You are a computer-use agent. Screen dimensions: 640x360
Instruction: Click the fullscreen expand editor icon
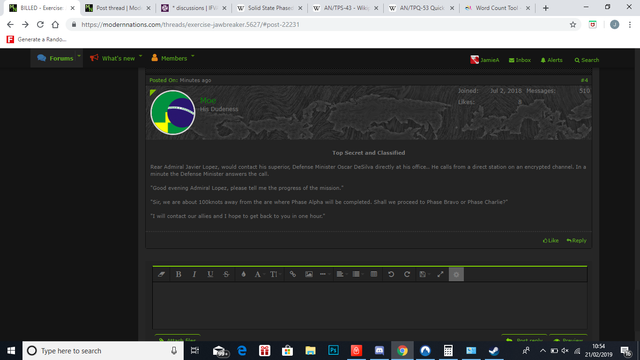click(x=440, y=274)
